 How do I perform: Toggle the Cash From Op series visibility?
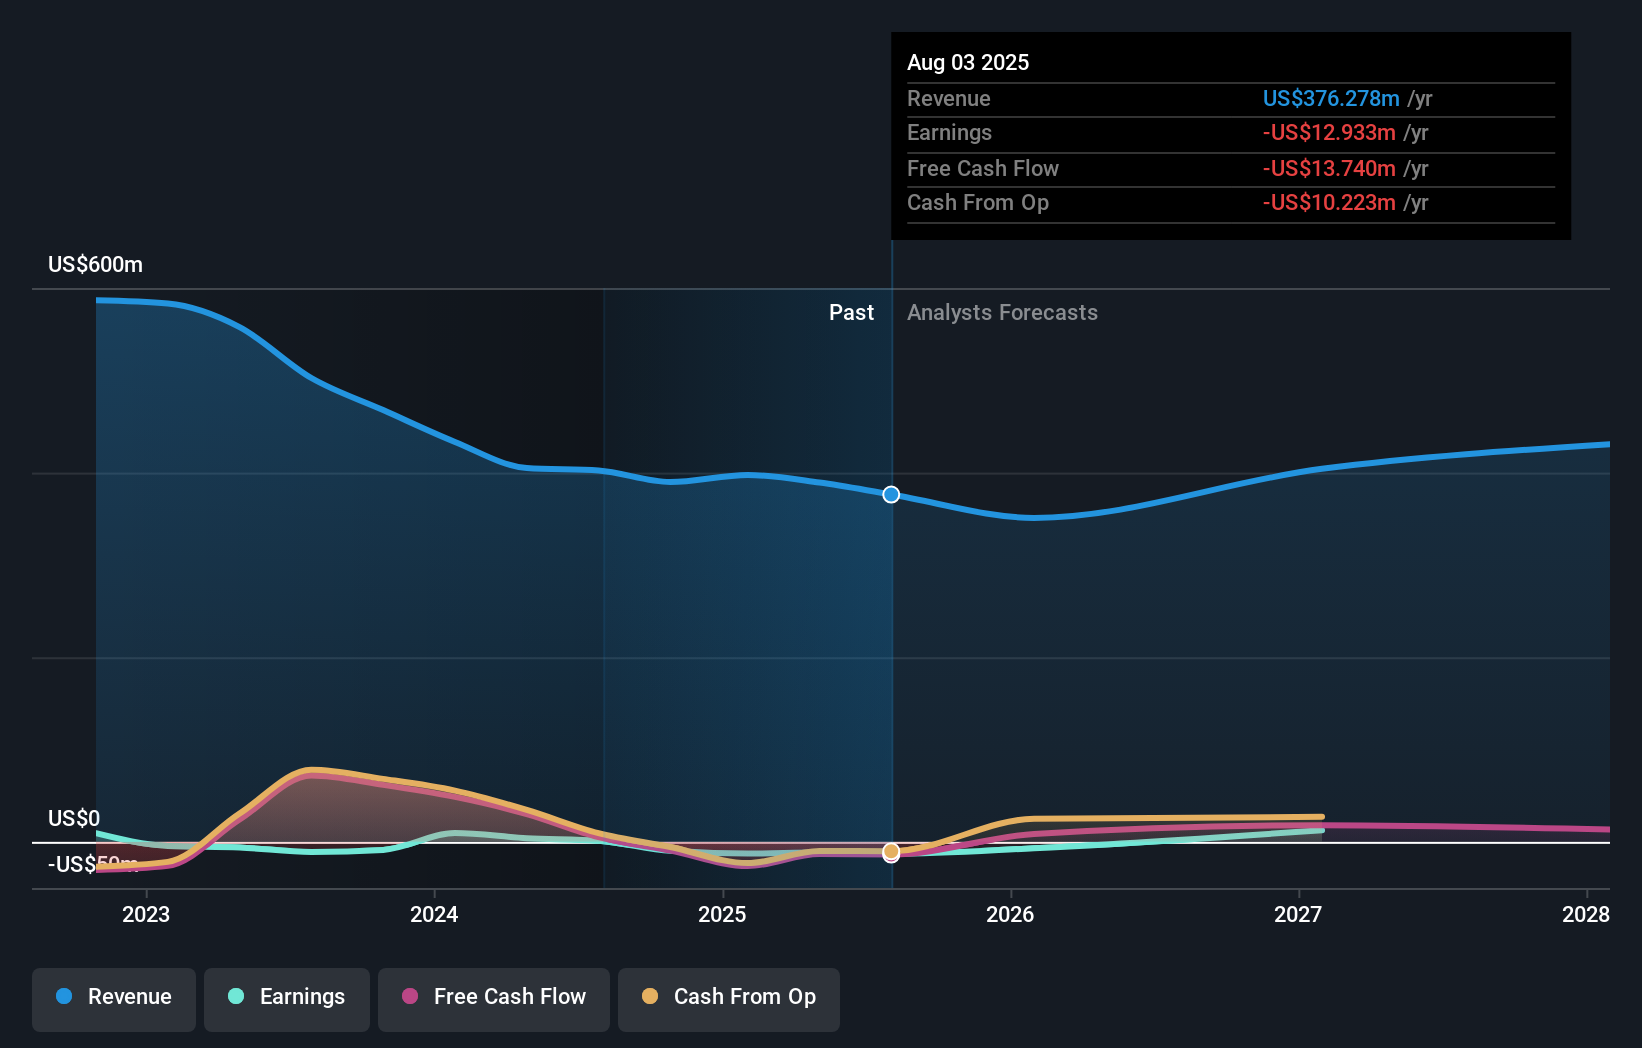(728, 997)
